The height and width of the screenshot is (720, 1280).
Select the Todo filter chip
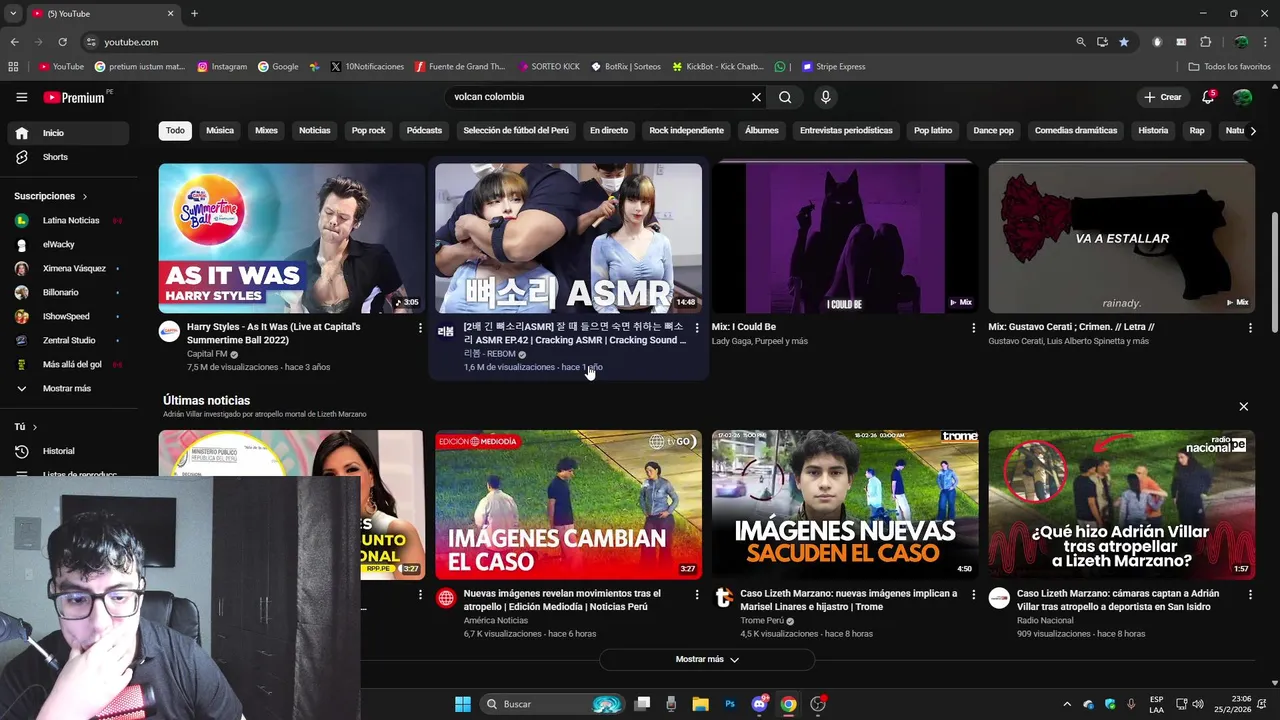click(175, 131)
